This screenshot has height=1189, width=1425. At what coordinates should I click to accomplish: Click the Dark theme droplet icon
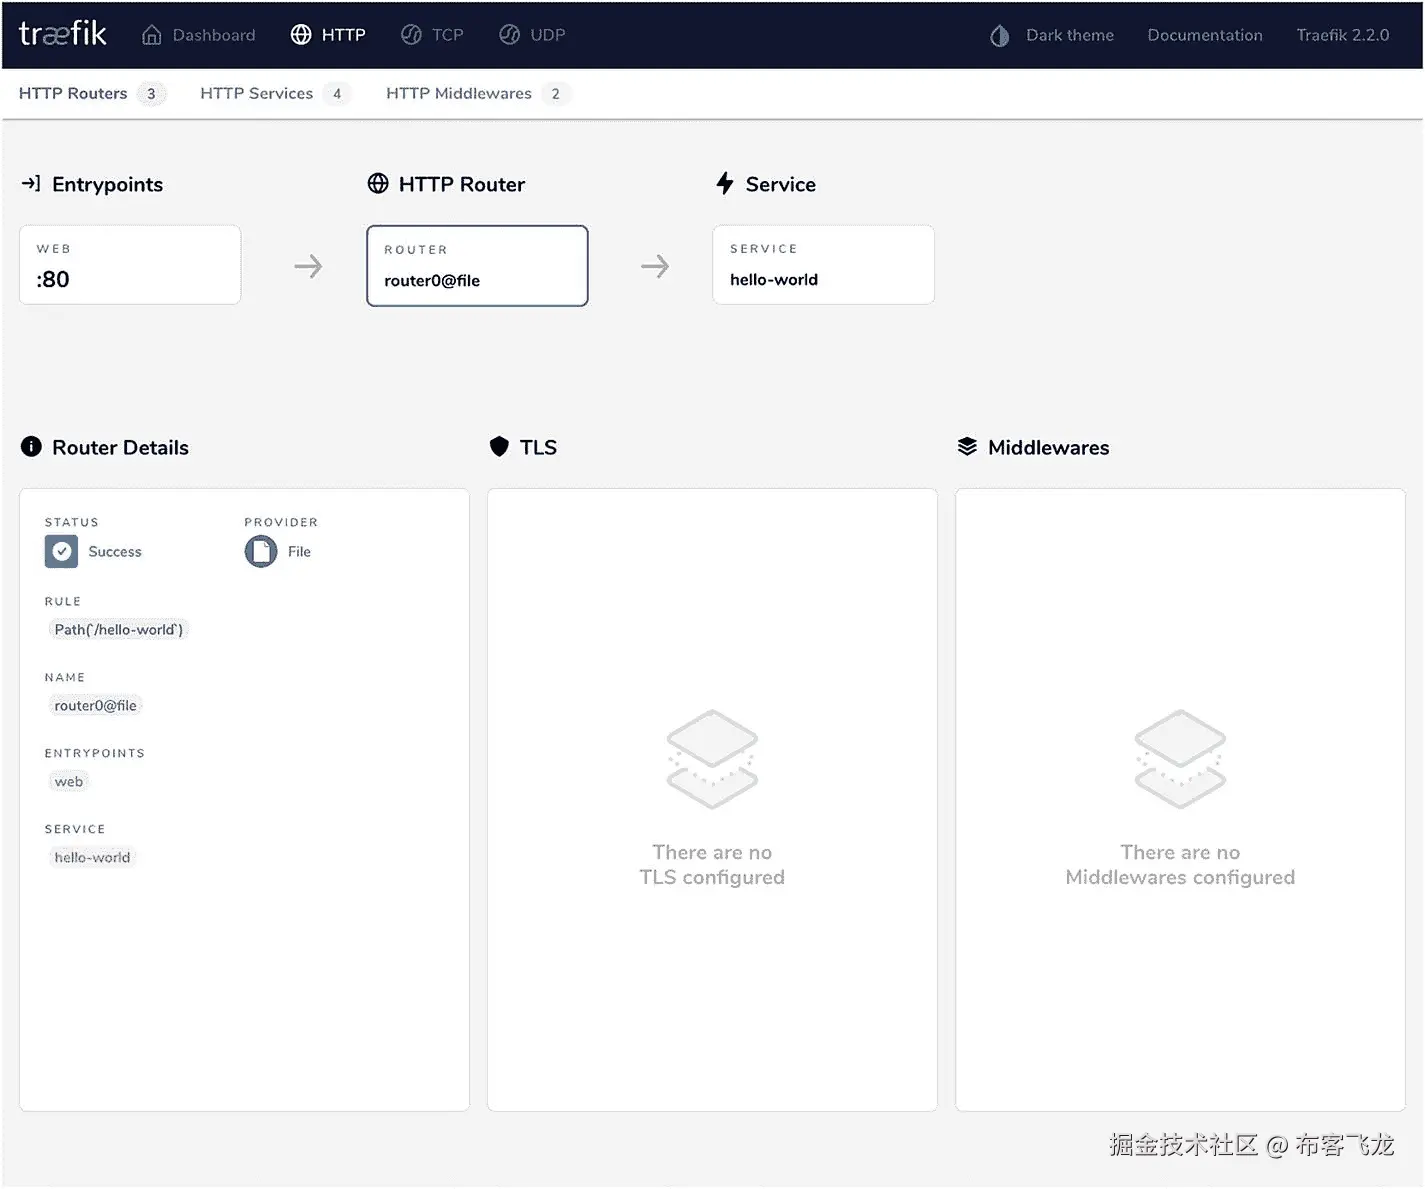click(x=999, y=36)
